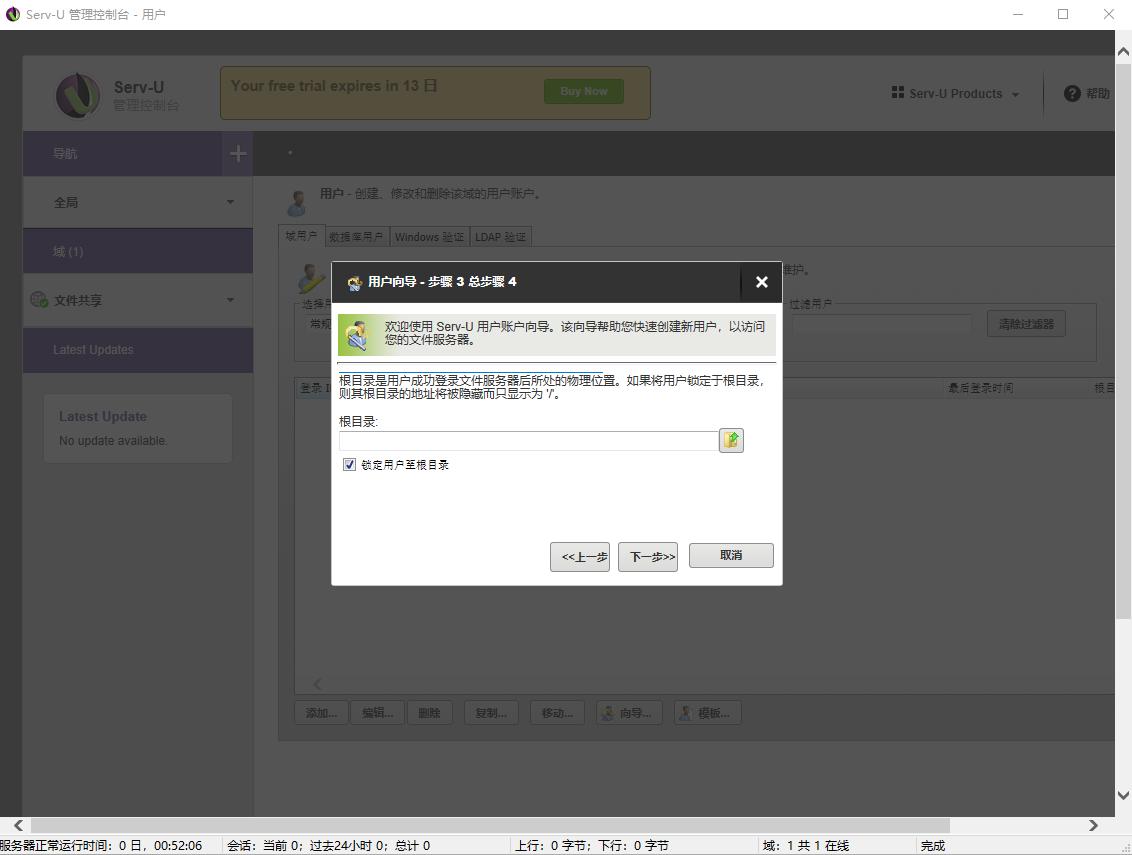Click the user avatar icon near heading
The image size is (1132, 855).
(x=297, y=201)
